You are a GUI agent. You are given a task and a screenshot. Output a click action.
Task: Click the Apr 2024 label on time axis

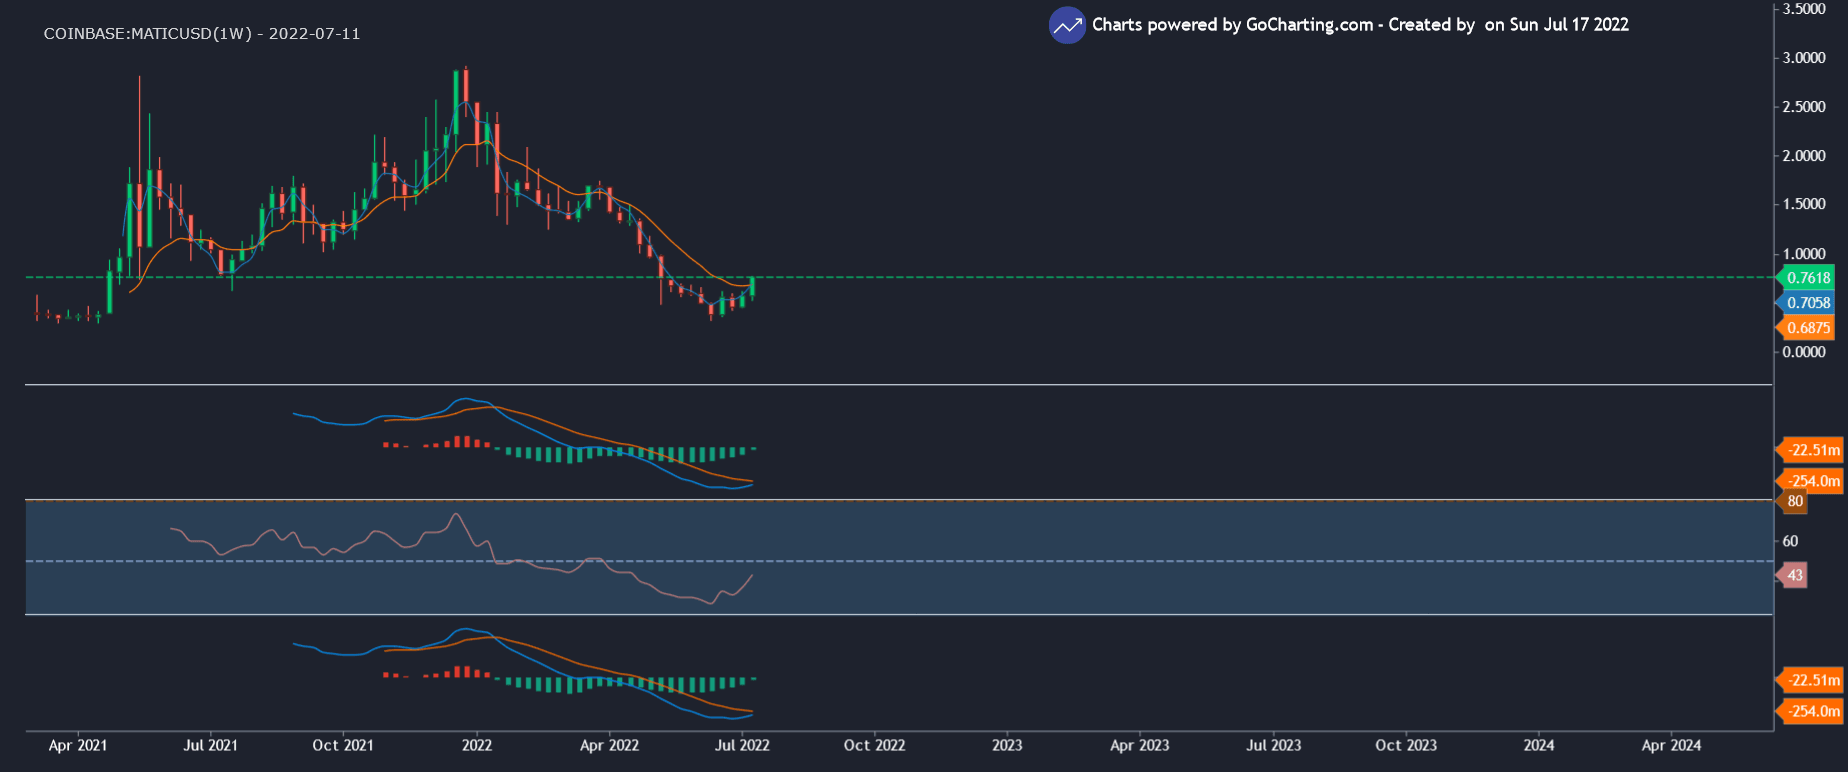pos(1671,745)
